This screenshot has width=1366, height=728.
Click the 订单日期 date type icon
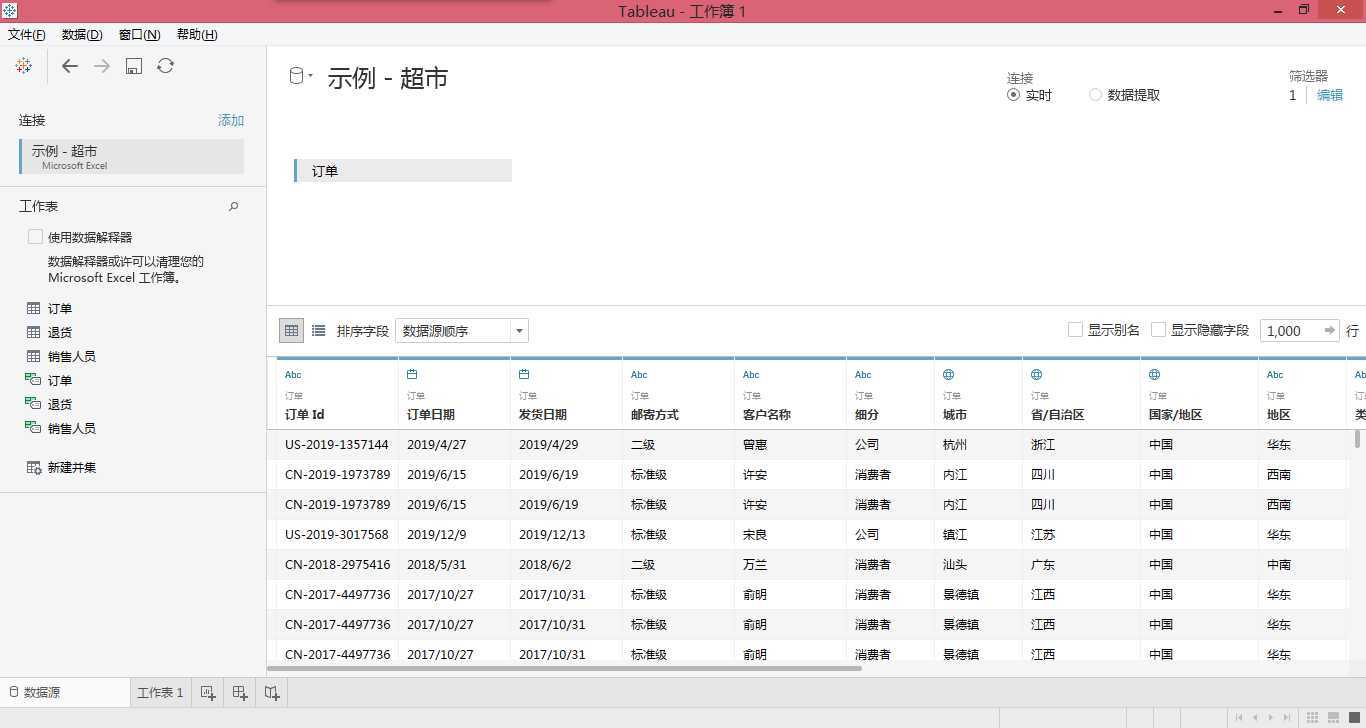coord(412,375)
